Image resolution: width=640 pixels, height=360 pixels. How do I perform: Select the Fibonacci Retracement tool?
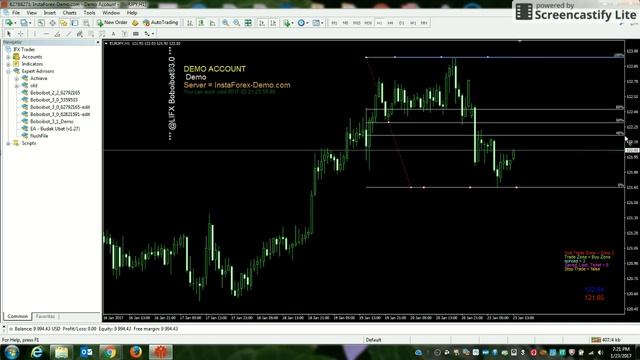click(91, 34)
